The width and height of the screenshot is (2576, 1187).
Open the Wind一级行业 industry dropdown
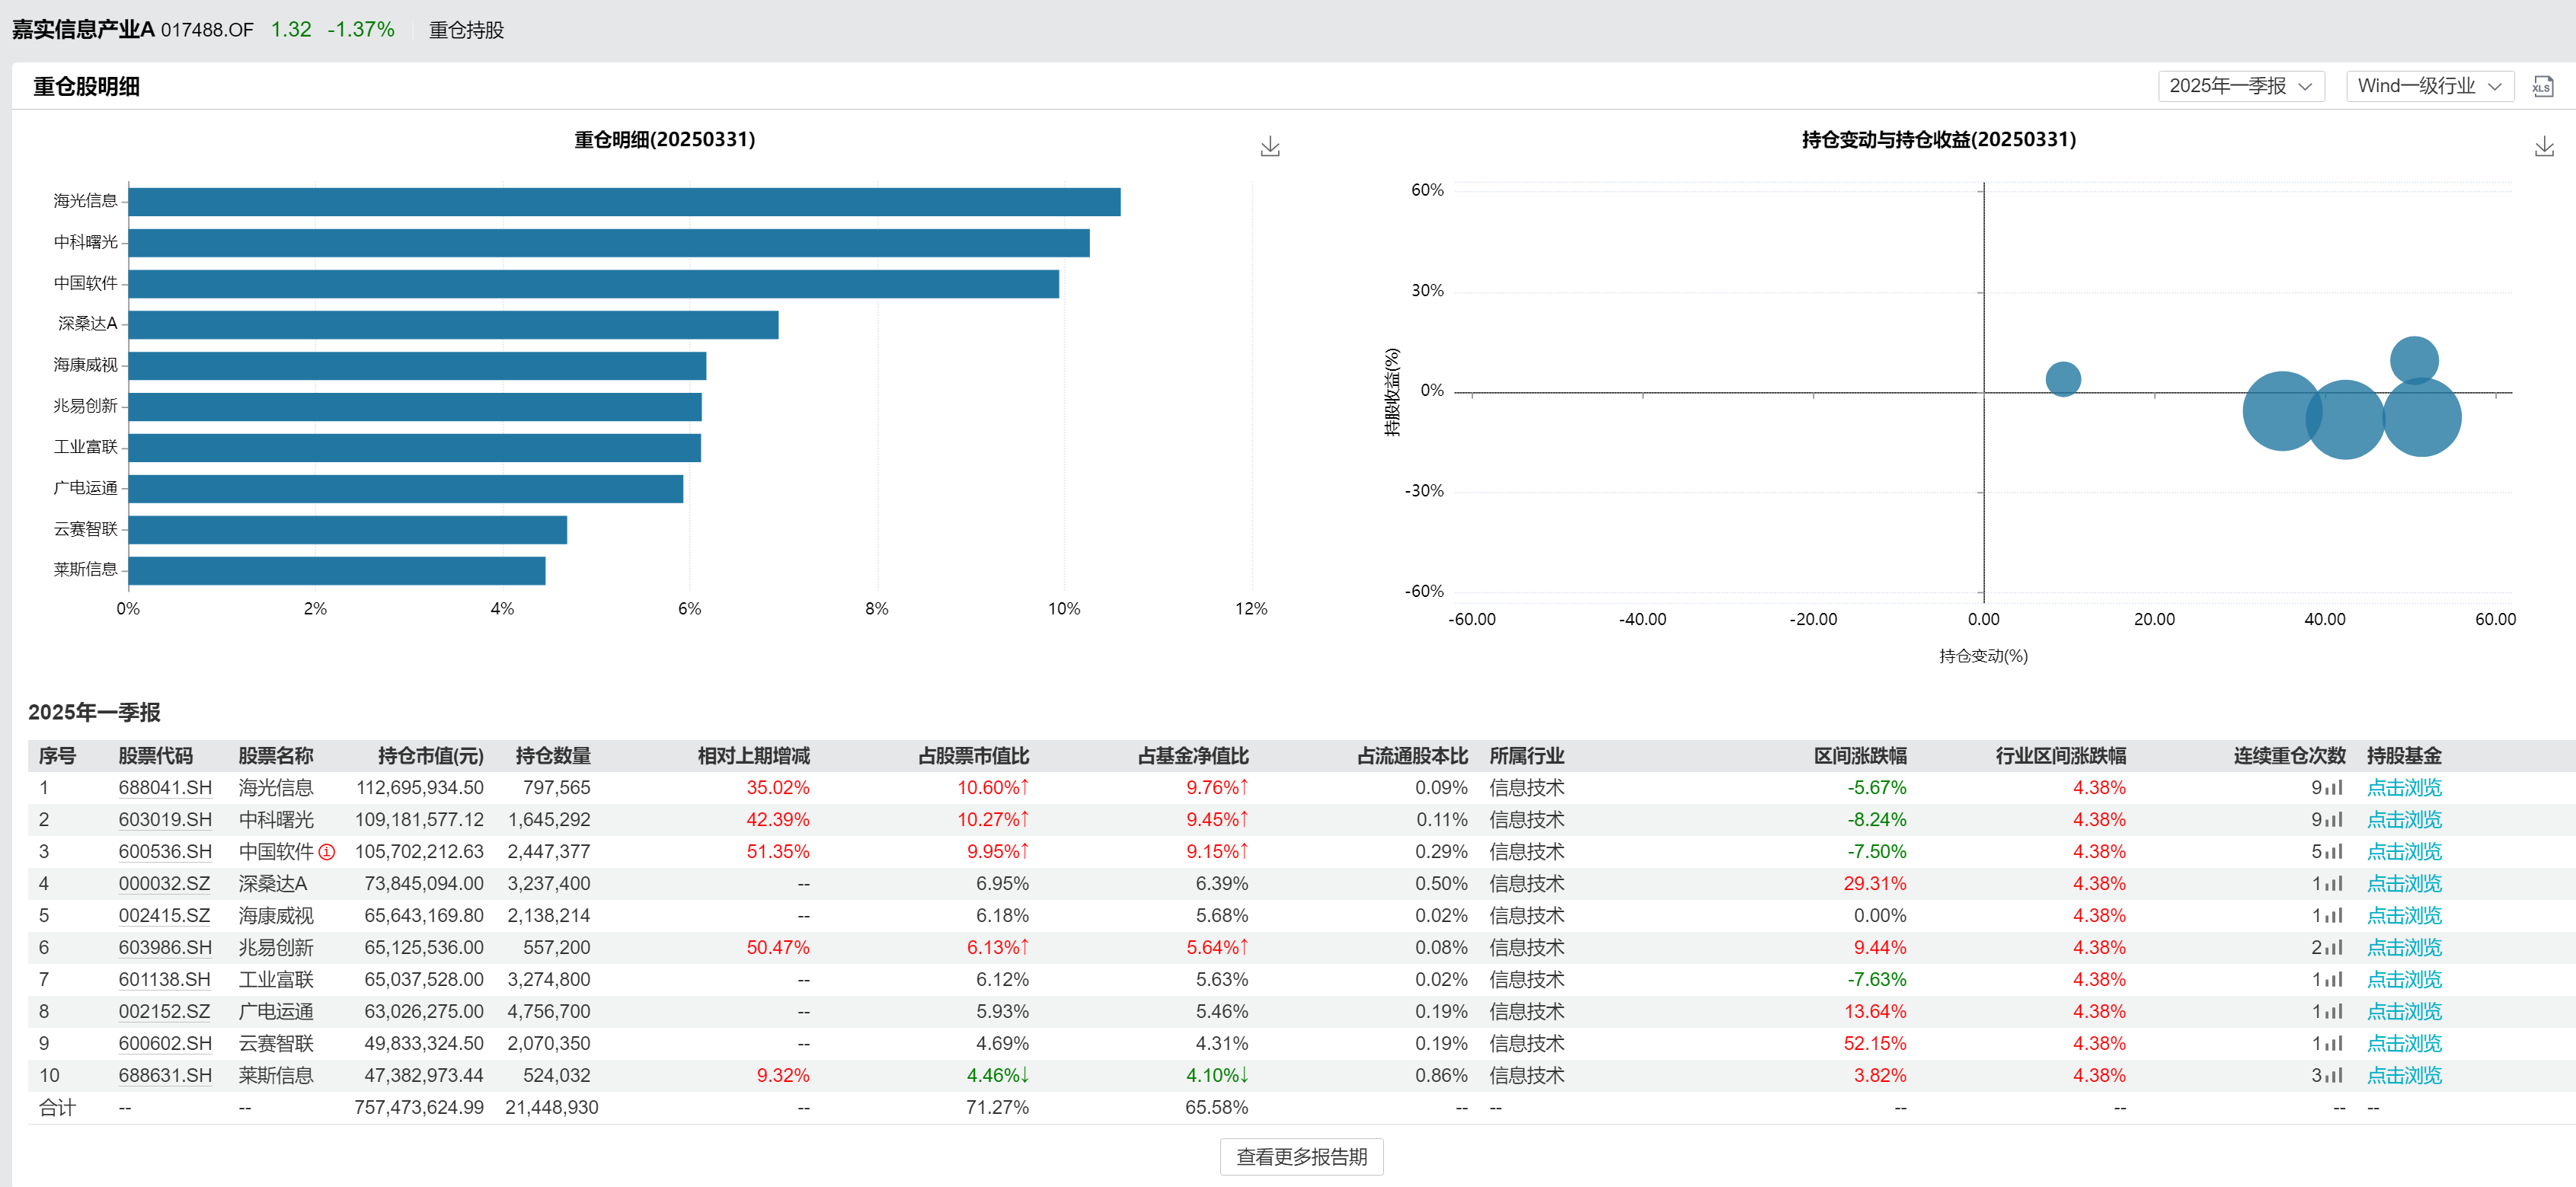pos(2429,86)
